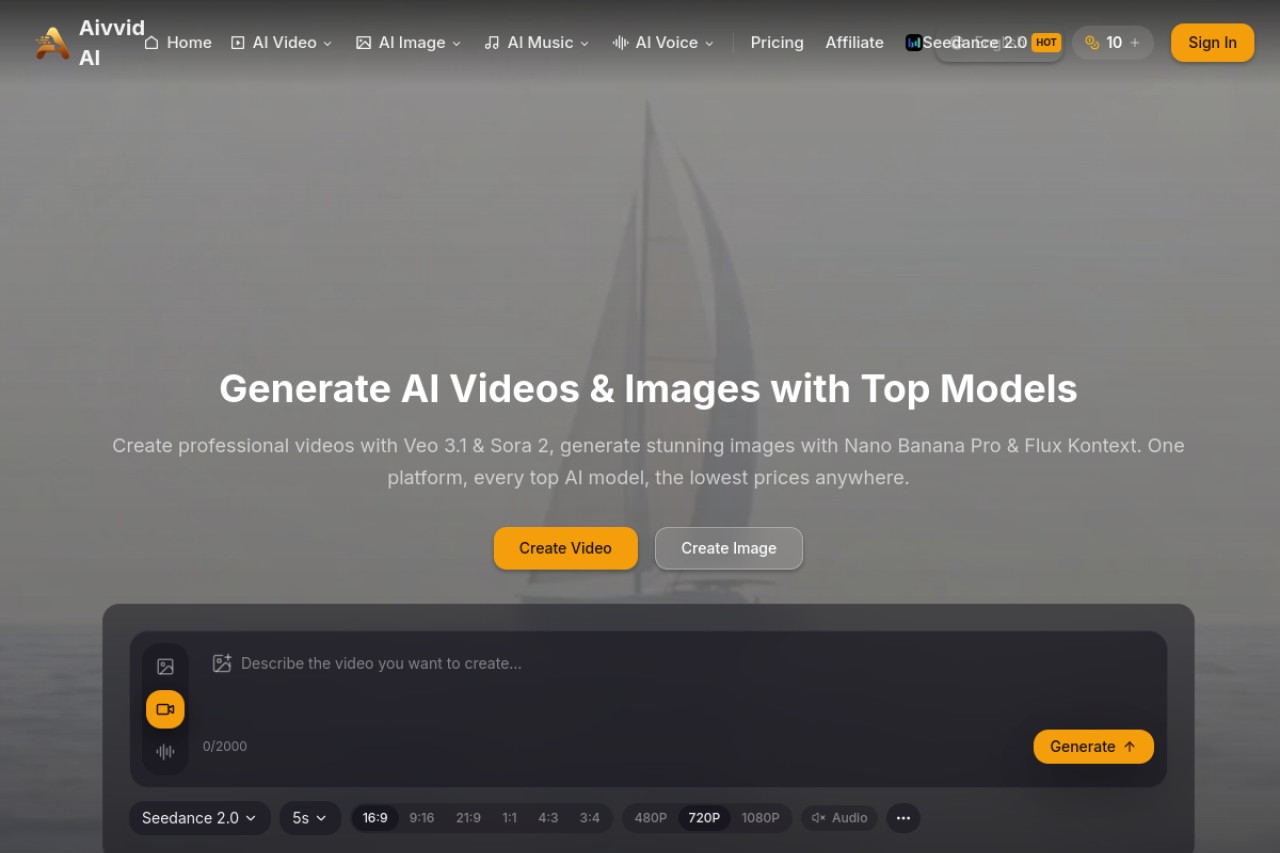Open the 5s duration dropdown
1280x853 pixels.
point(310,818)
